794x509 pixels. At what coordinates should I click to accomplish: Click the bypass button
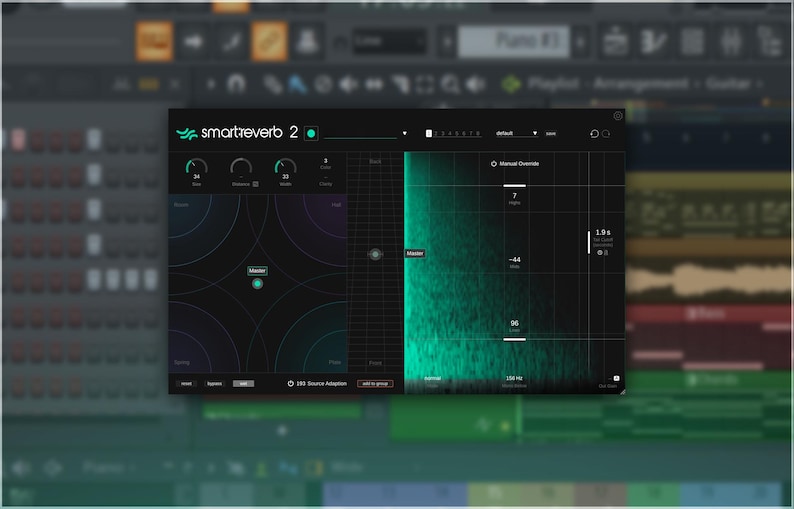(215, 384)
